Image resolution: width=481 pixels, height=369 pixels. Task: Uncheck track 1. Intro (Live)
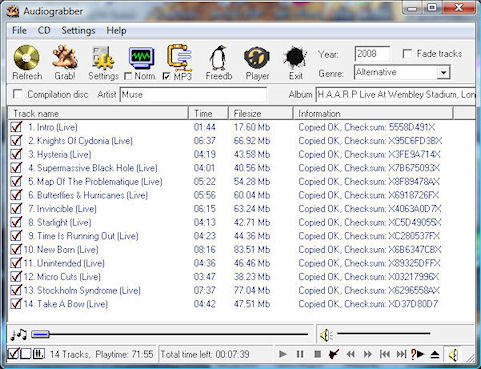click(16, 127)
